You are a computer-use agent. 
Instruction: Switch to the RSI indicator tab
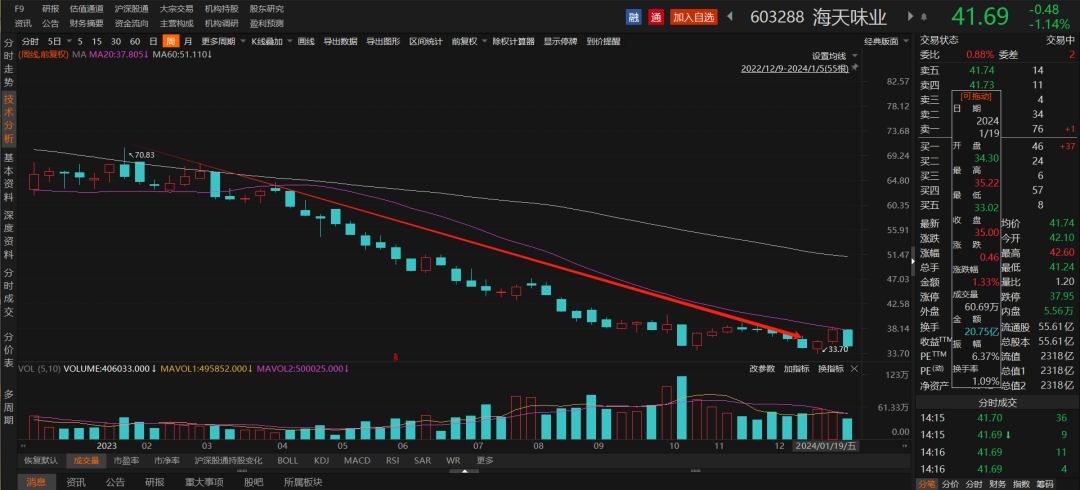point(393,460)
